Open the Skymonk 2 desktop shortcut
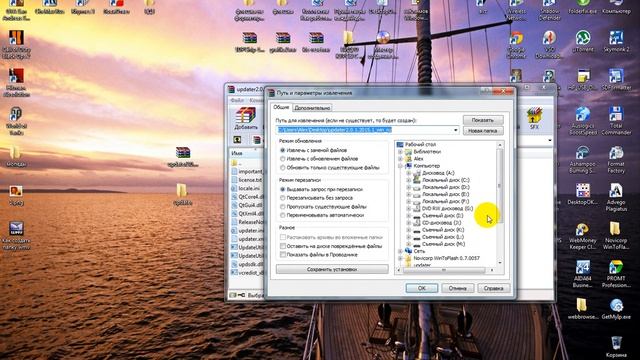This screenshot has width=640, height=360. click(616, 42)
